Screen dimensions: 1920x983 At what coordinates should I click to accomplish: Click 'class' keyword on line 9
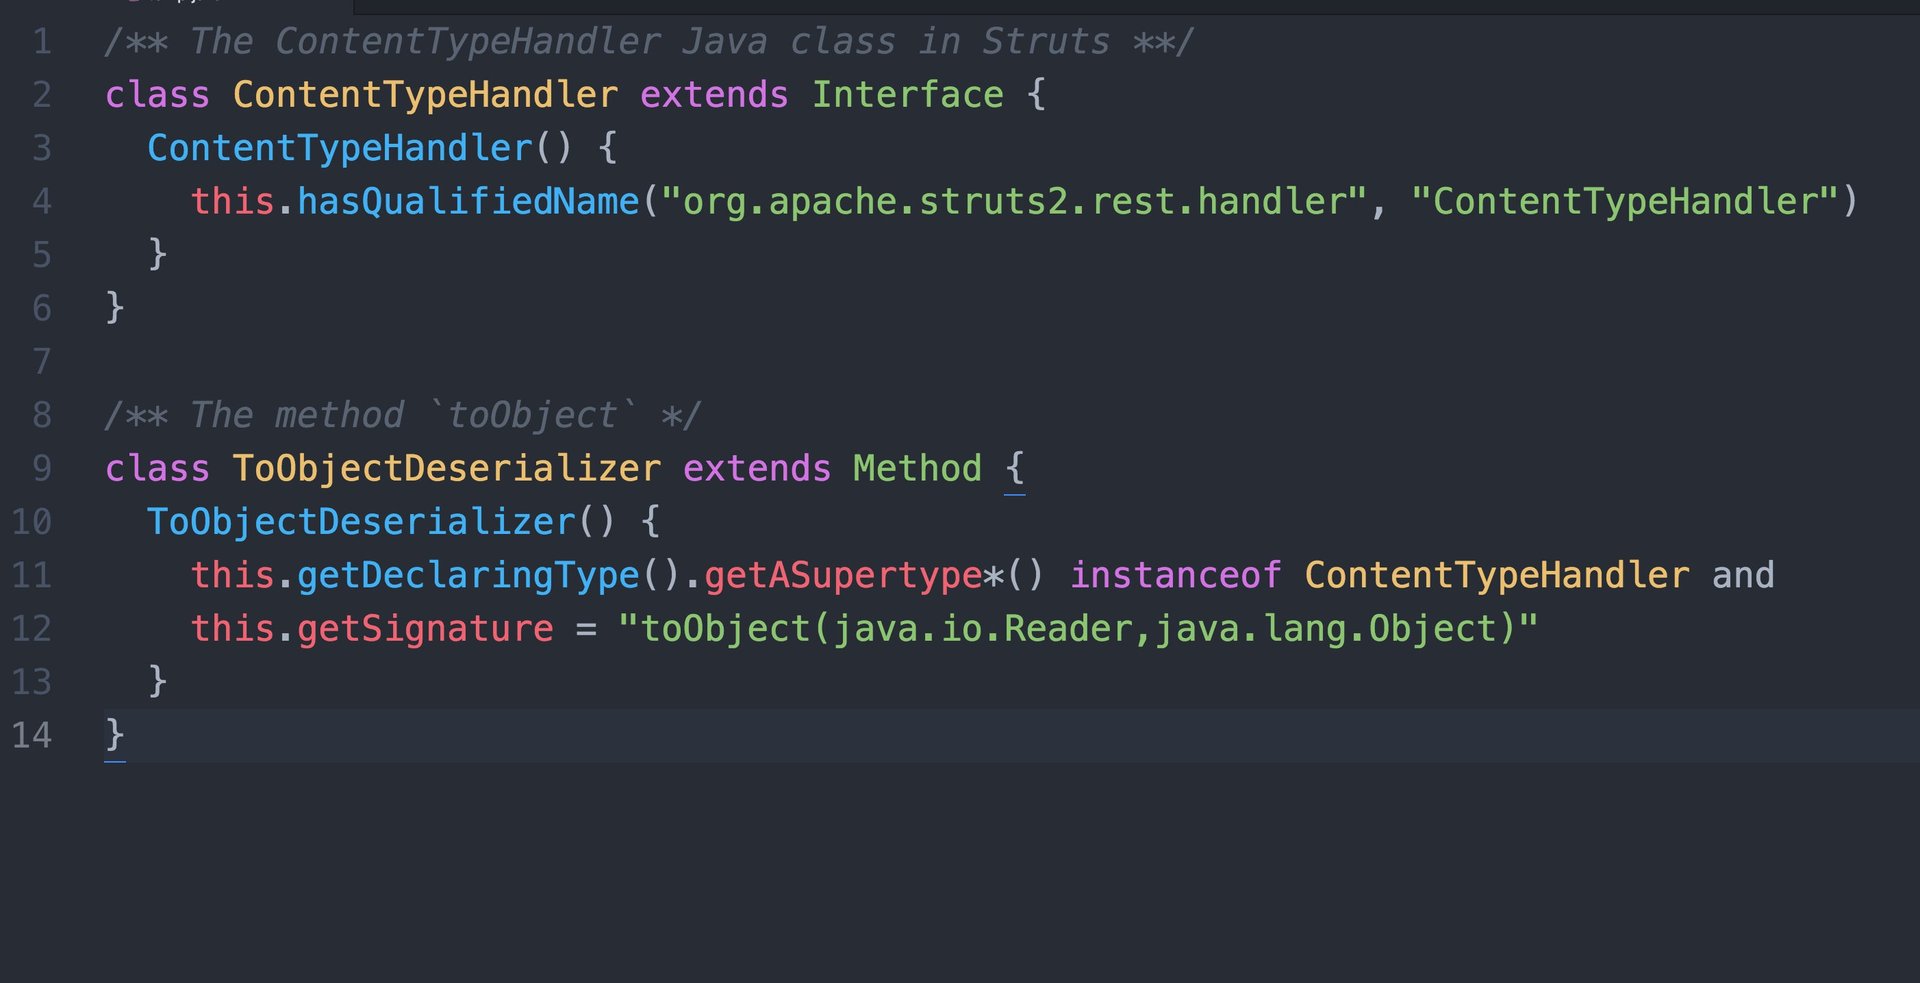point(157,468)
